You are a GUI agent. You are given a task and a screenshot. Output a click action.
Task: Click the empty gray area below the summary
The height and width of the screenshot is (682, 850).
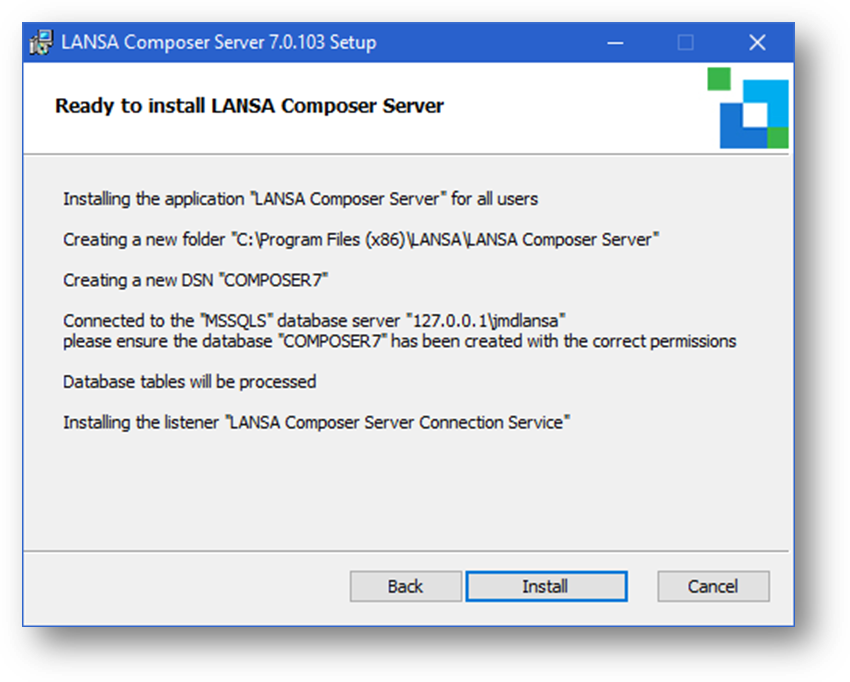click(400, 490)
